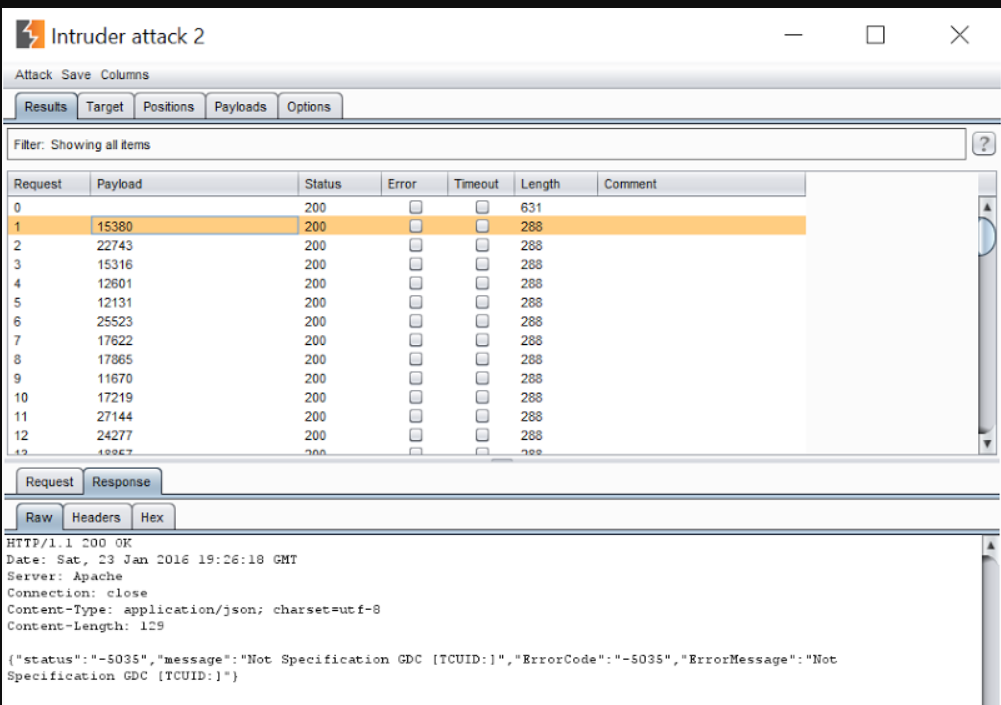The height and width of the screenshot is (705, 1001).
Task: Switch to the Payloads tab
Action: (241, 107)
